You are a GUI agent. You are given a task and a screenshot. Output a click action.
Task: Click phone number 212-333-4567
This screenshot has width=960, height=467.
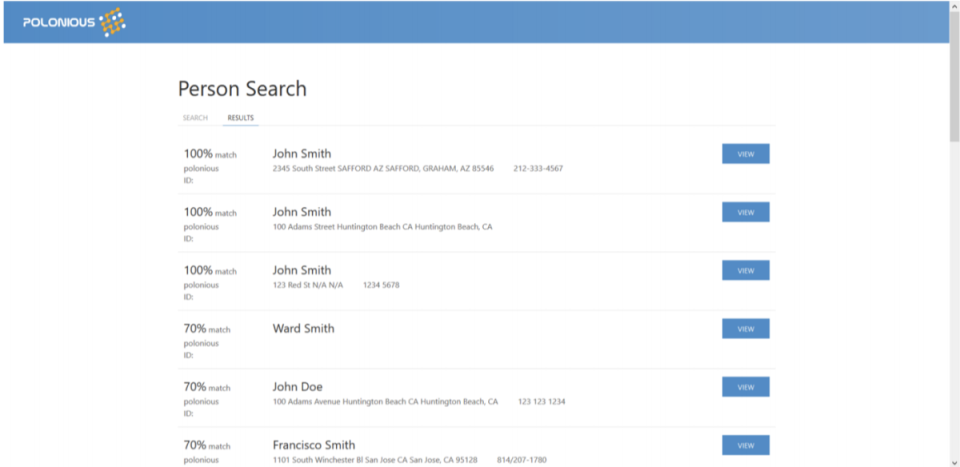coord(538,169)
